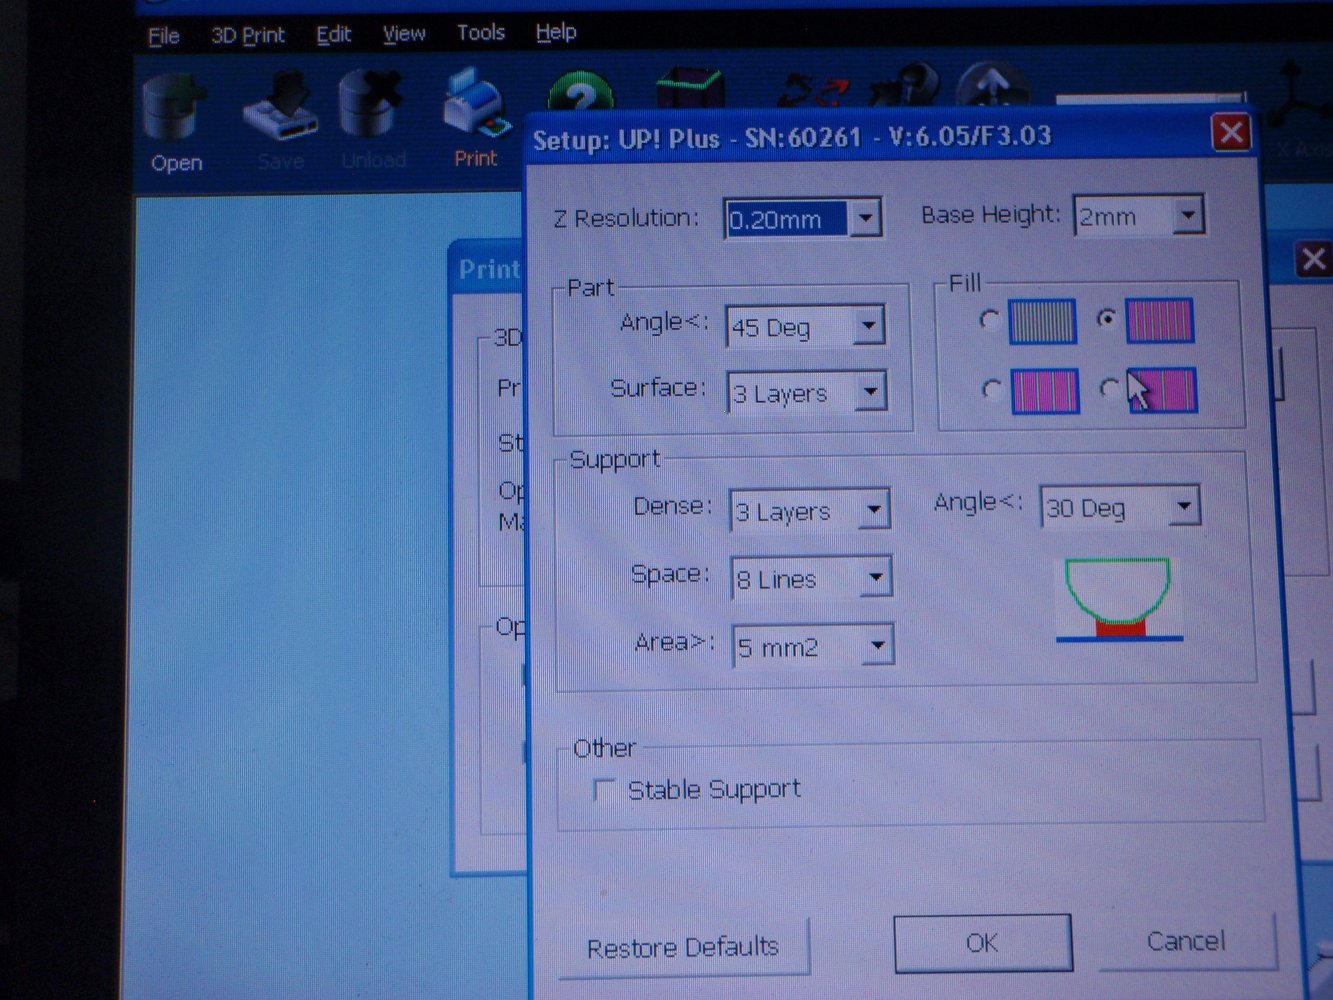Select the fine-line magenta fill option
This screenshot has width=1333, height=1000.
pyautogui.click(x=1160, y=321)
